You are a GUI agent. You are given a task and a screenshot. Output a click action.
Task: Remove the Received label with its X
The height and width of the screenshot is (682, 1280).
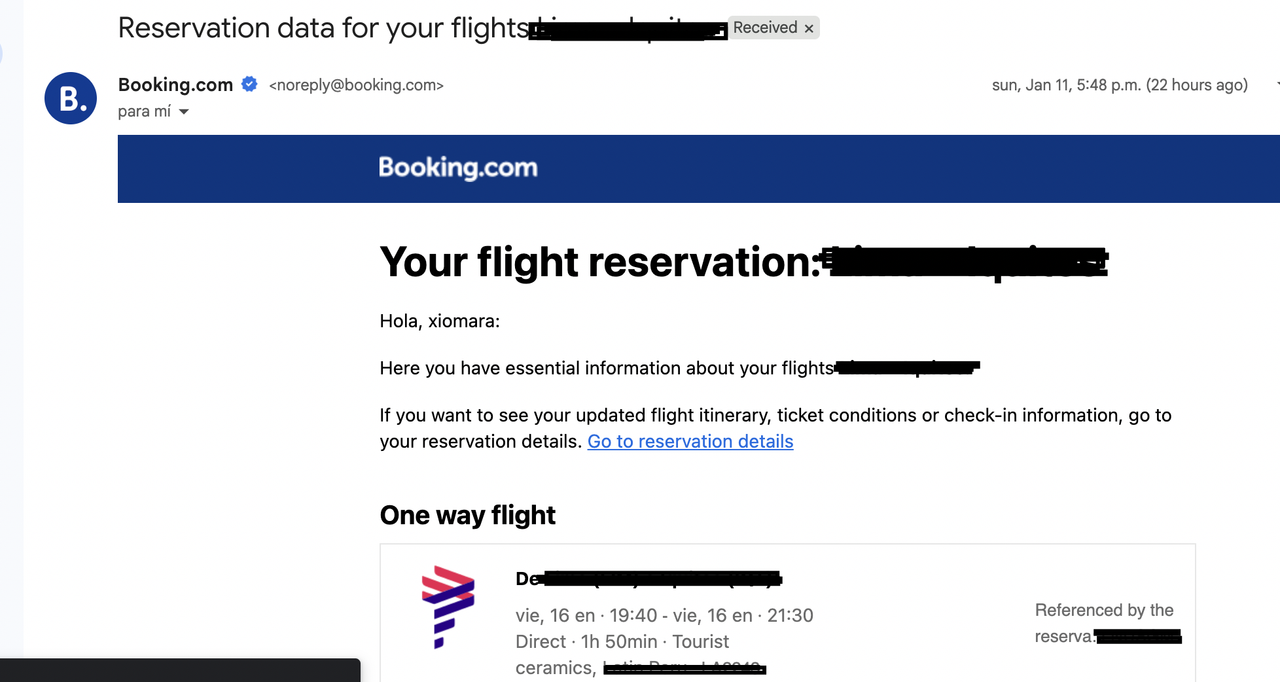coord(809,28)
